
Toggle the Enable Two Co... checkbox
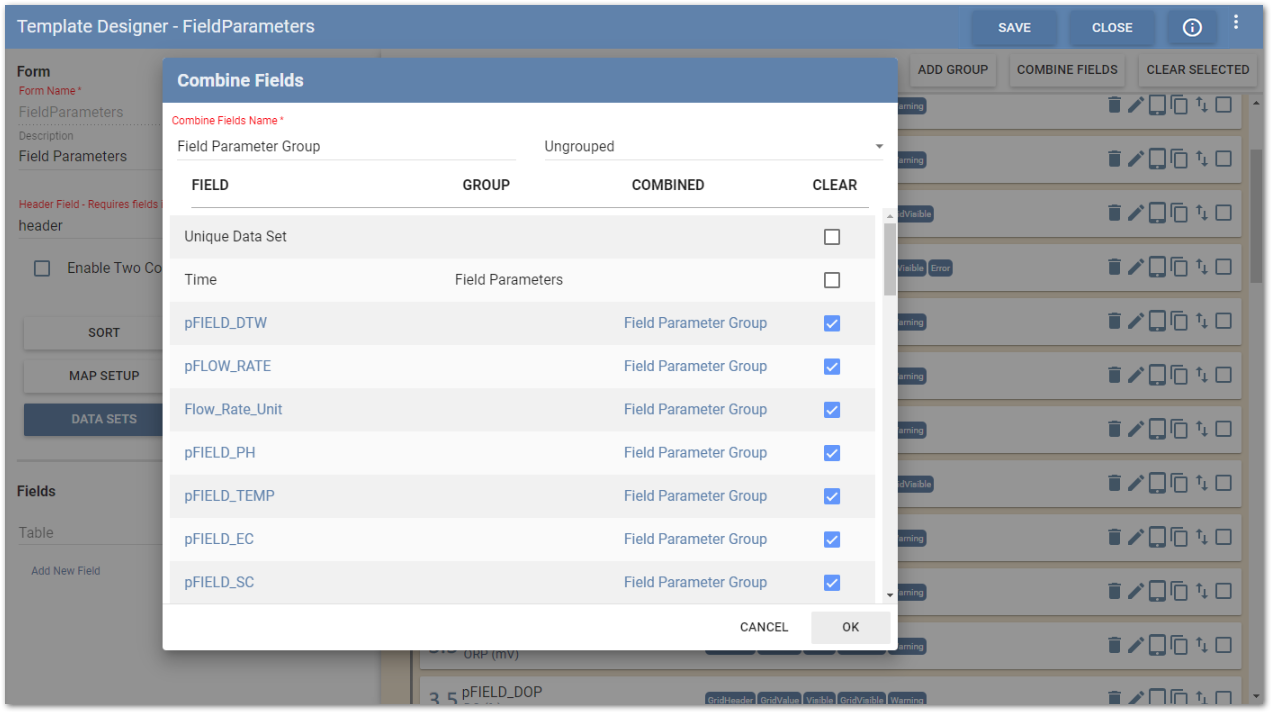42,268
